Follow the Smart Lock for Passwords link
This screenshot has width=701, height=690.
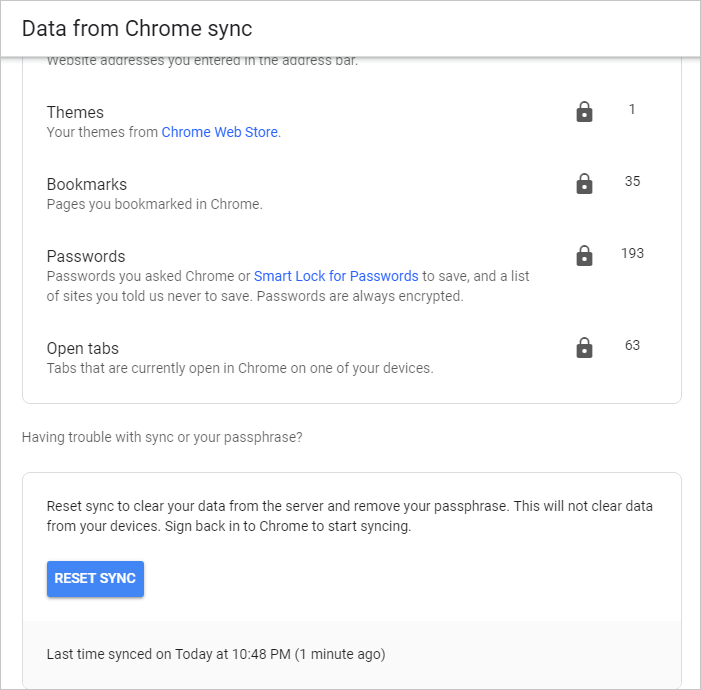pos(336,276)
